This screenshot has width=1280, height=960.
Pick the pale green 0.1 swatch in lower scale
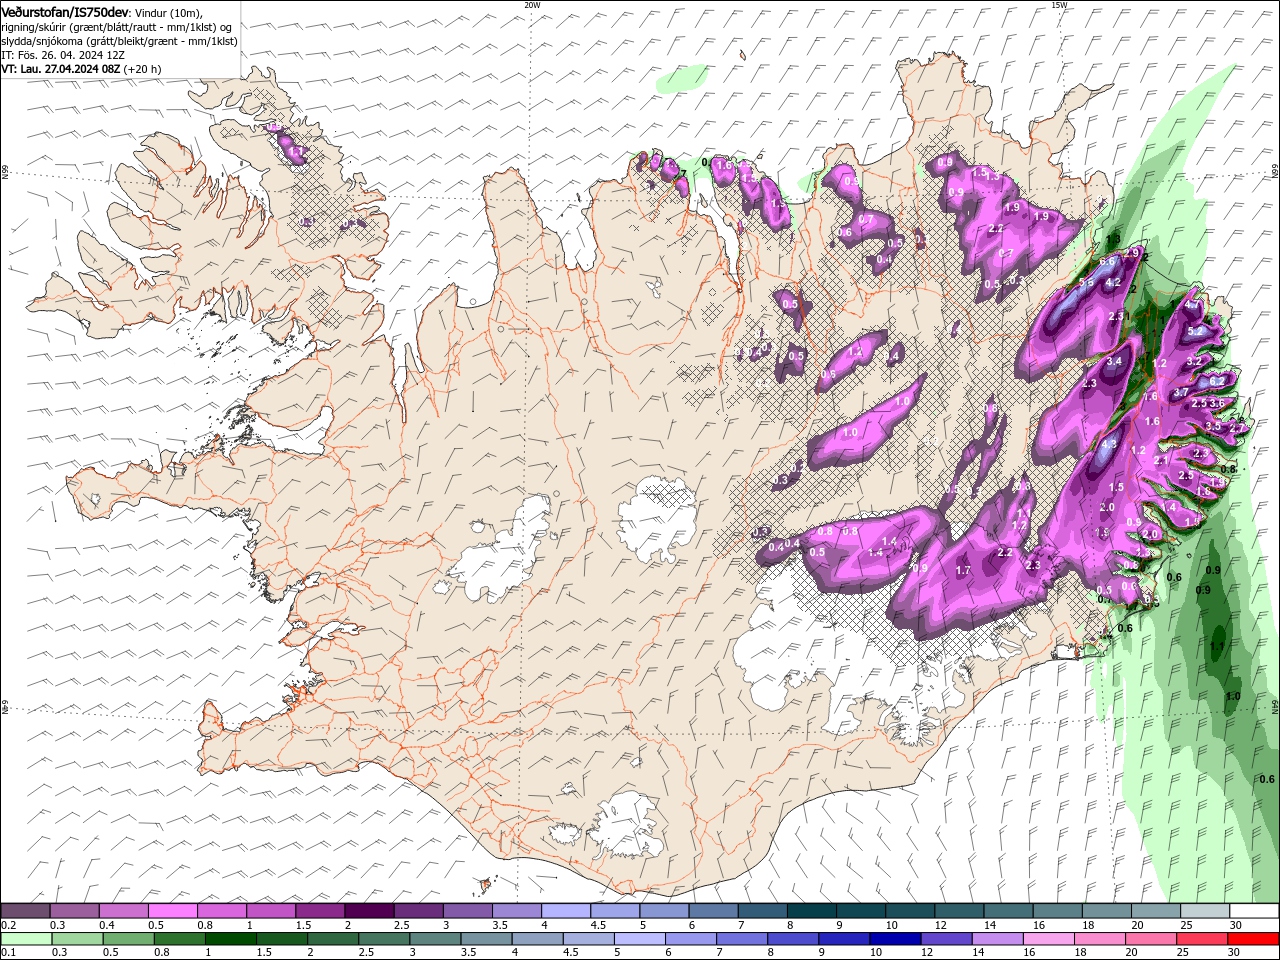(26, 939)
